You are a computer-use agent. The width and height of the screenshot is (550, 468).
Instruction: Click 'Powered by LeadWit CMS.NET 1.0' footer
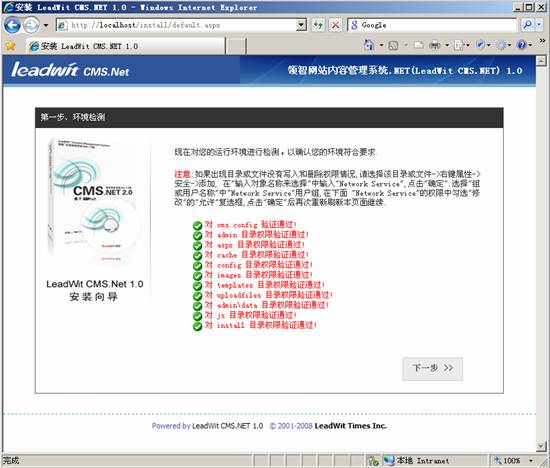(207, 426)
